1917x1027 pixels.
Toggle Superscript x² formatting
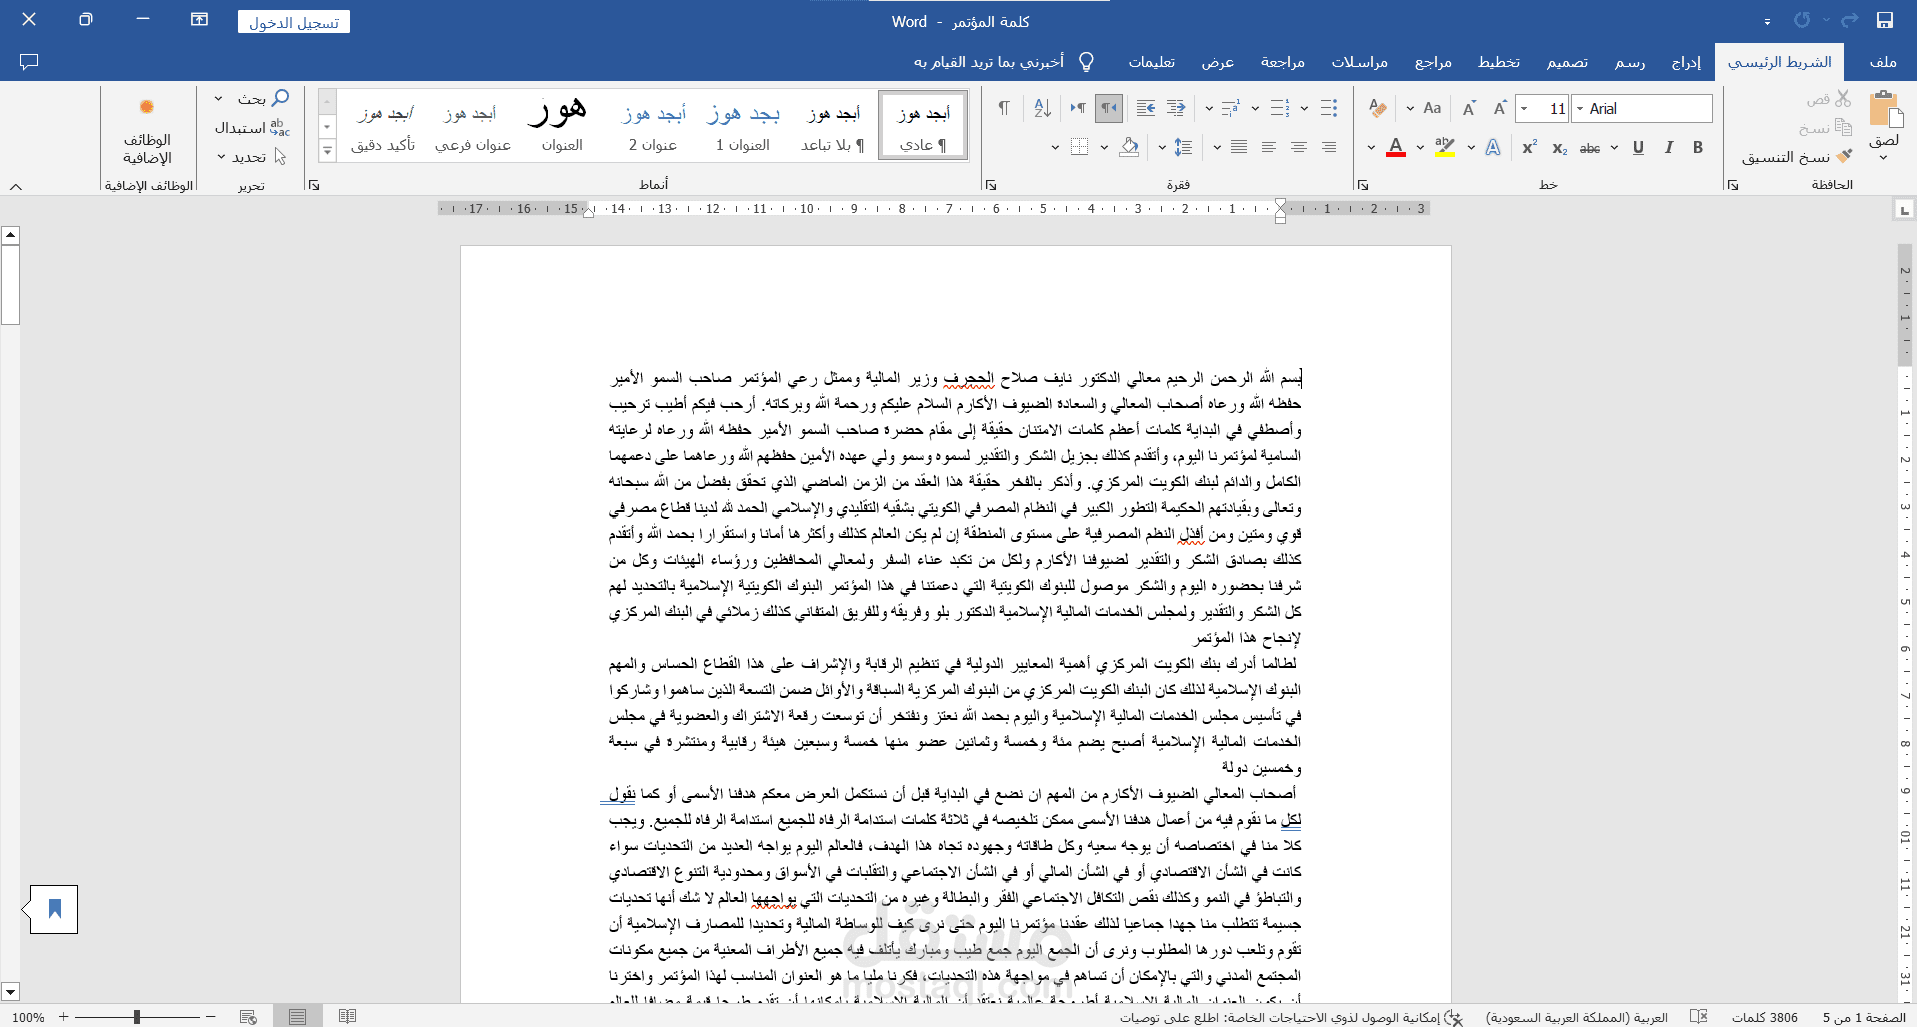(1530, 148)
